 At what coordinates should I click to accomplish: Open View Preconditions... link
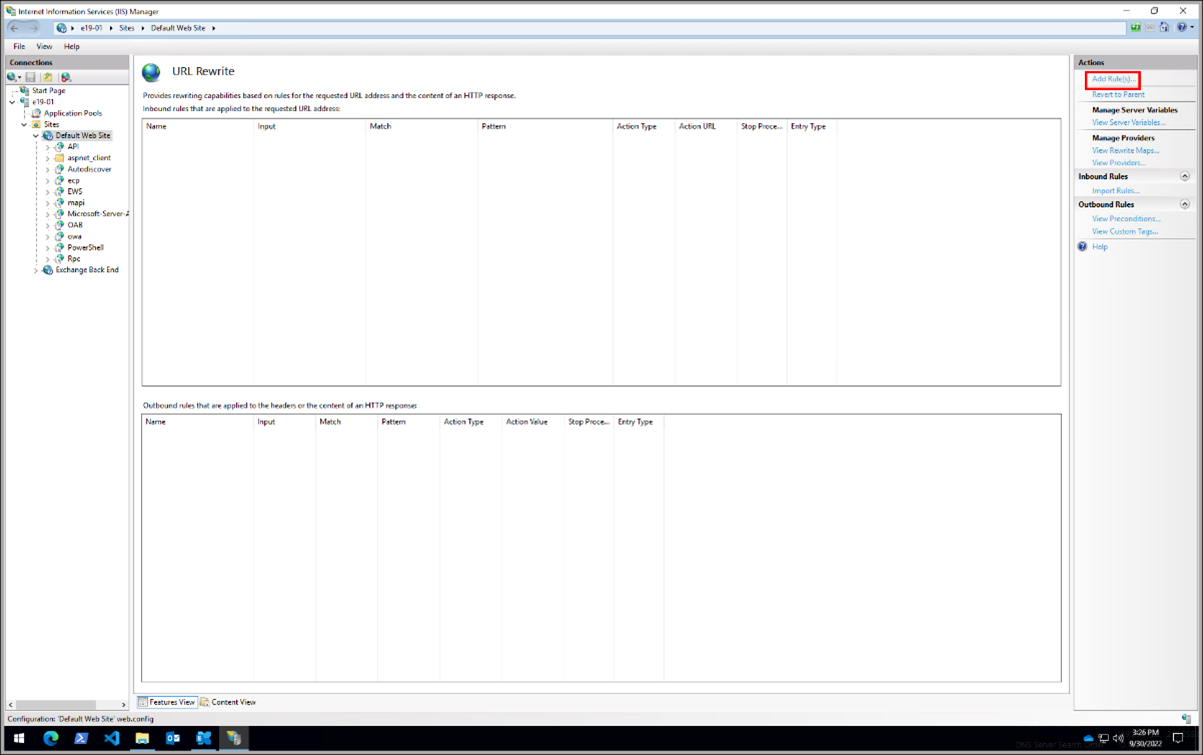pos(1126,218)
